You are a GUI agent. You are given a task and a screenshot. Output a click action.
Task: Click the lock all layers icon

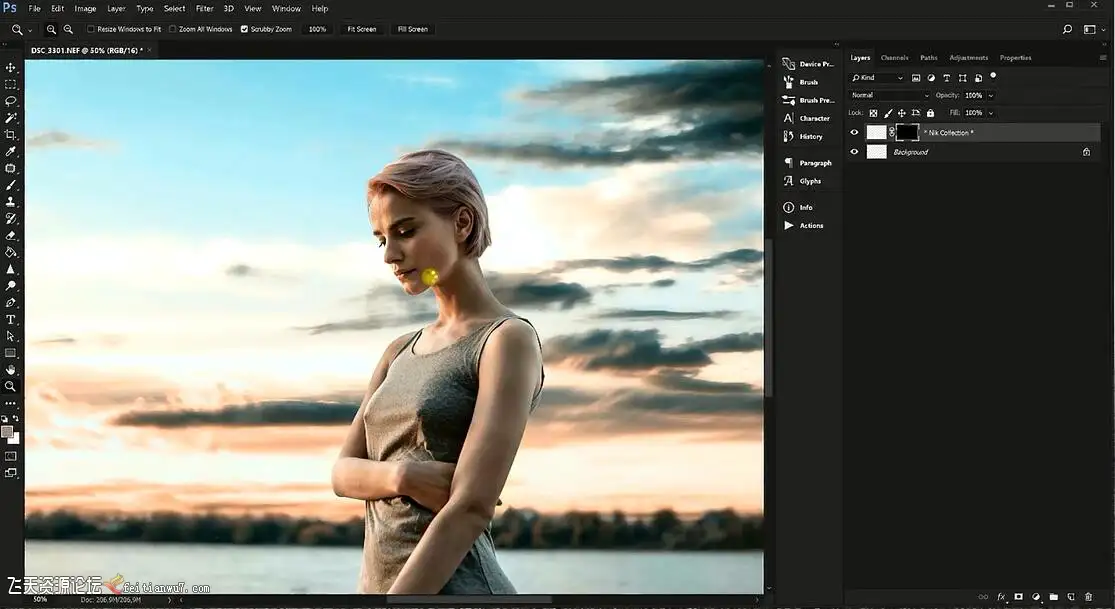[x=930, y=113]
